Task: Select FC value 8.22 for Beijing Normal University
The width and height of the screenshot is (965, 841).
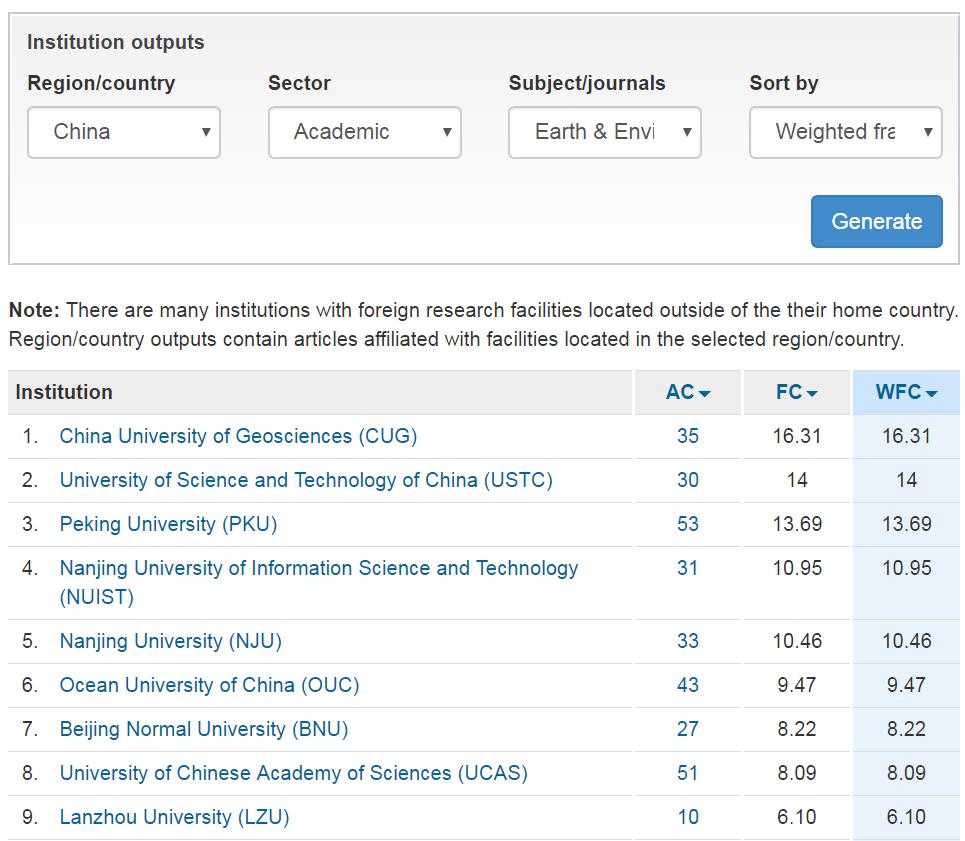Action: click(x=797, y=729)
